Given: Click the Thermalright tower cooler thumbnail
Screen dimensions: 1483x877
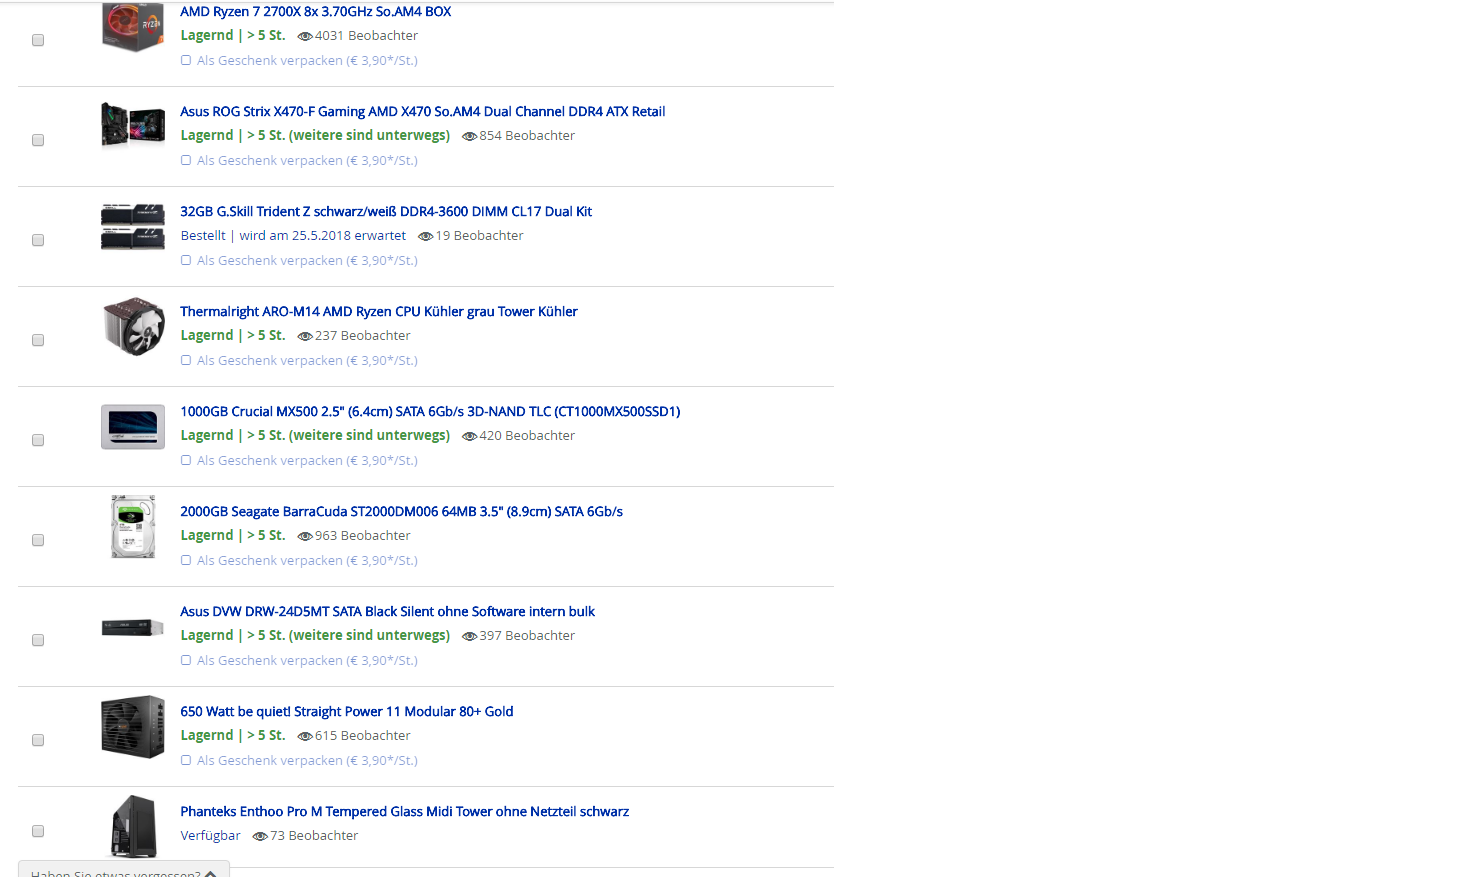Looking at the screenshot, I should click(x=134, y=326).
